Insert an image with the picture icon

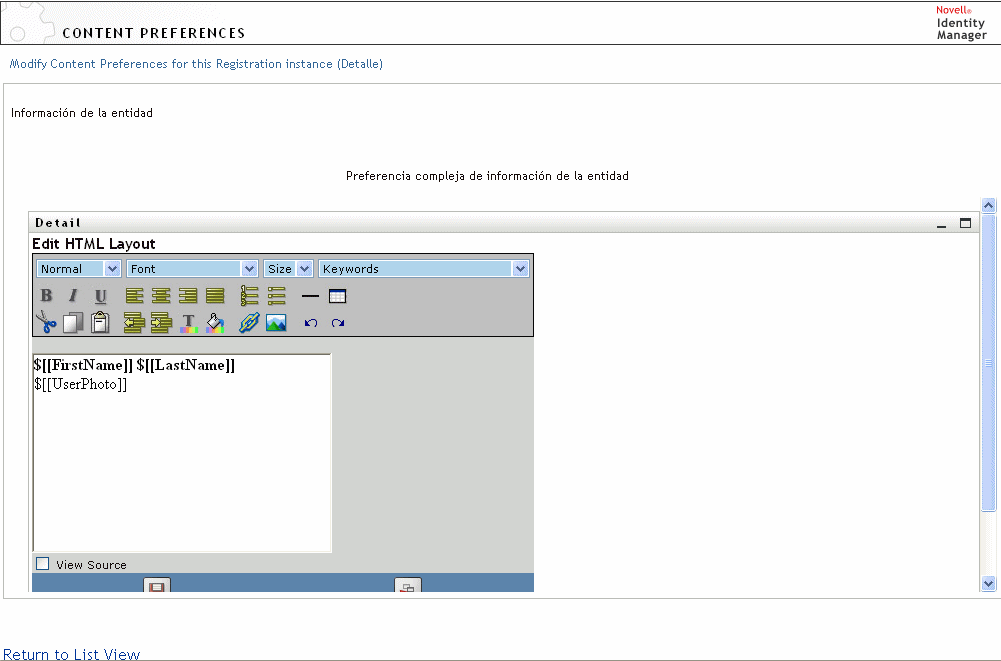[x=276, y=323]
